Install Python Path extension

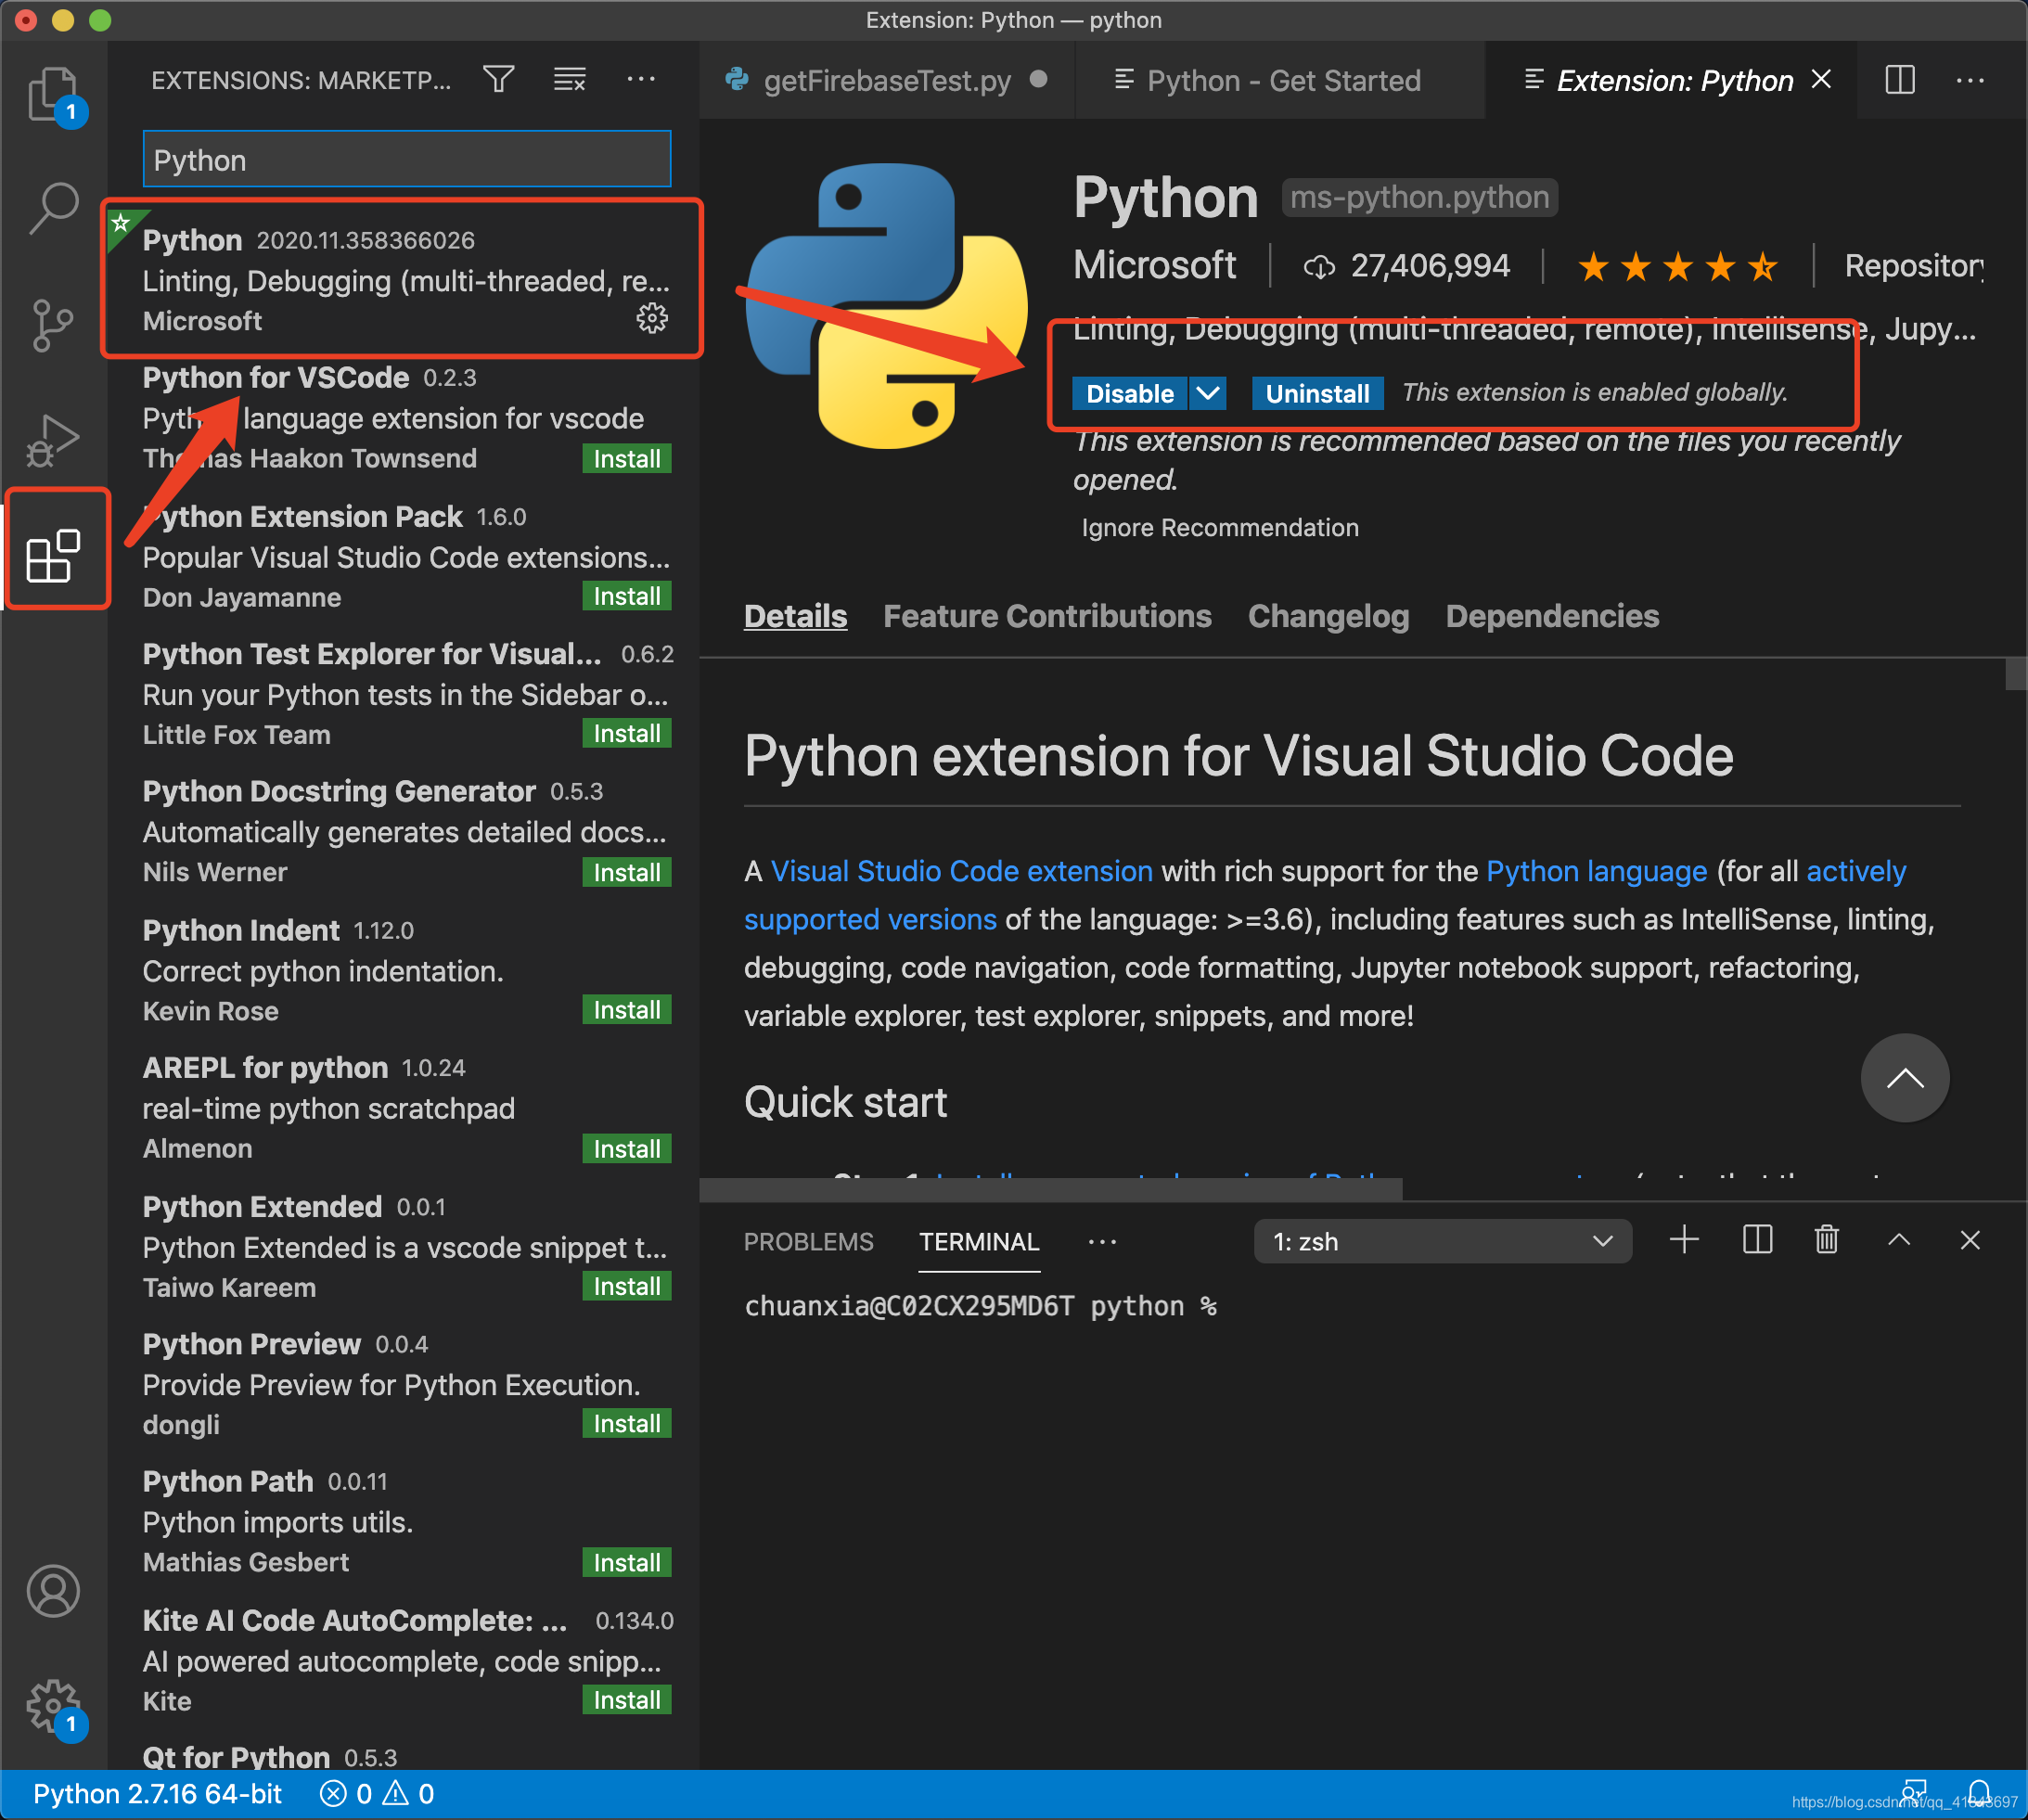coord(626,1562)
